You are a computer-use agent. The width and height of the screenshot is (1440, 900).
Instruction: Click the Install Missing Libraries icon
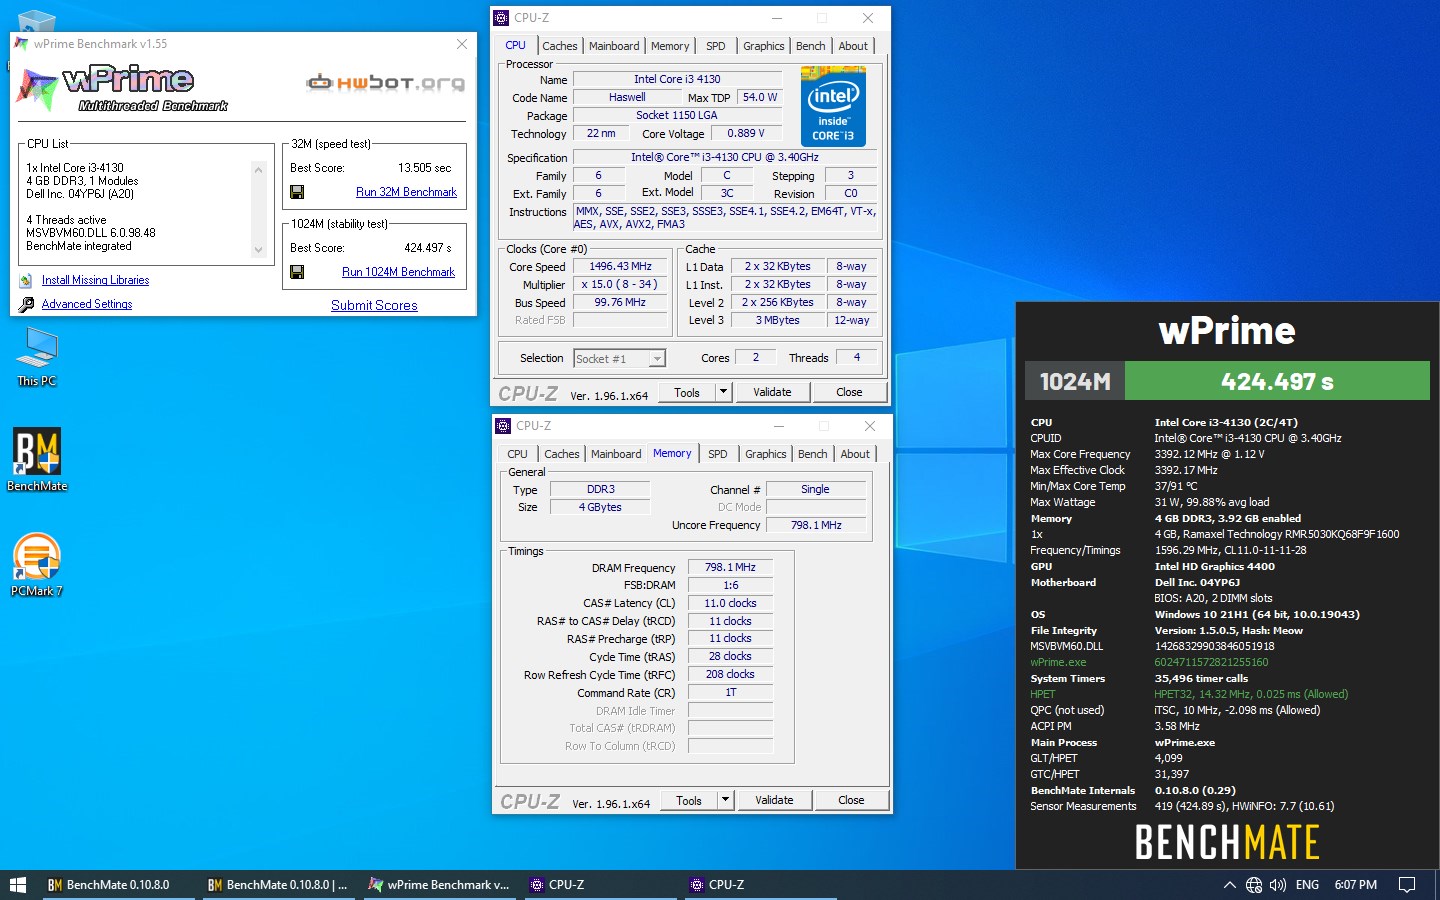[x=26, y=281]
